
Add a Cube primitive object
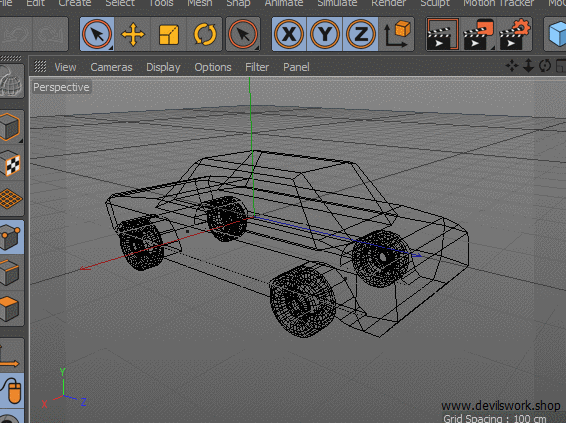pyautogui.click(x=556, y=34)
